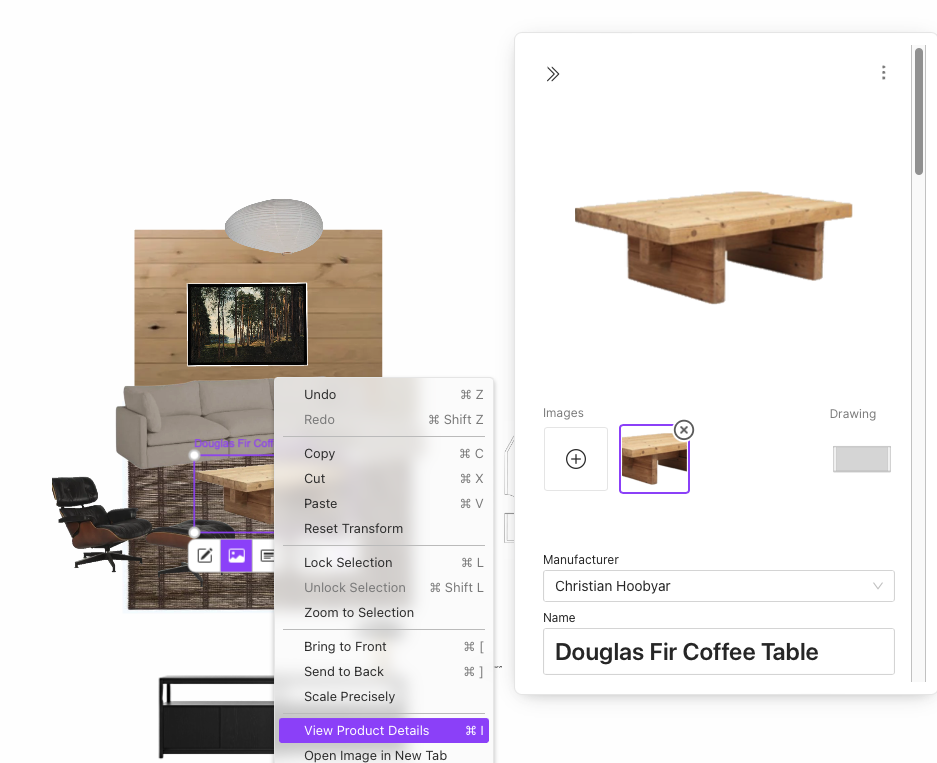This screenshot has width=937, height=763.
Task: Click the purple image icon in floating toolbar
Action: pyautogui.click(x=236, y=556)
